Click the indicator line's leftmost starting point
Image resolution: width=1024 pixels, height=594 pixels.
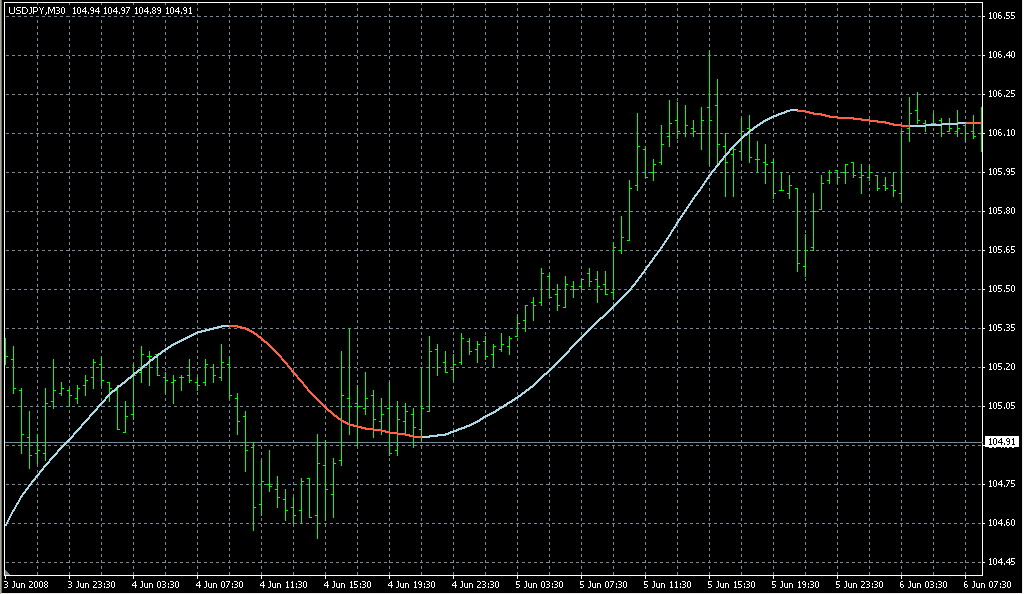coord(6,524)
